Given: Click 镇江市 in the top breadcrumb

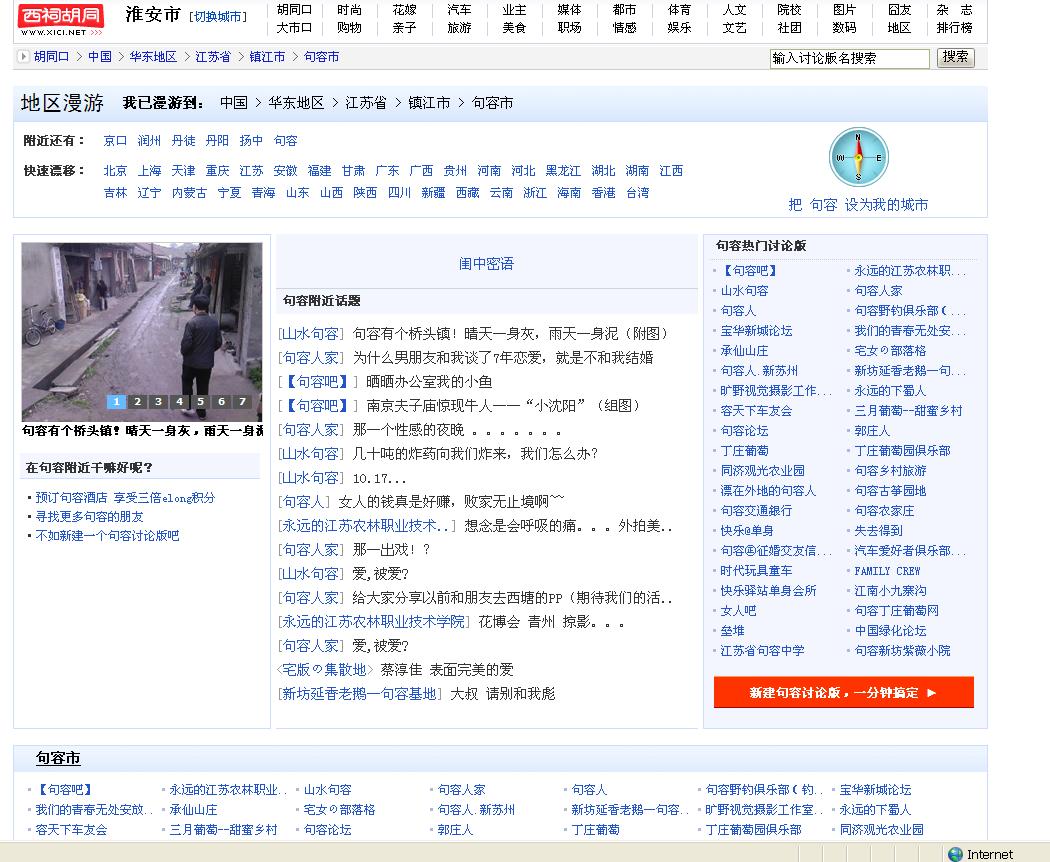Looking at the screenshot, I should (x=267, y=57).
